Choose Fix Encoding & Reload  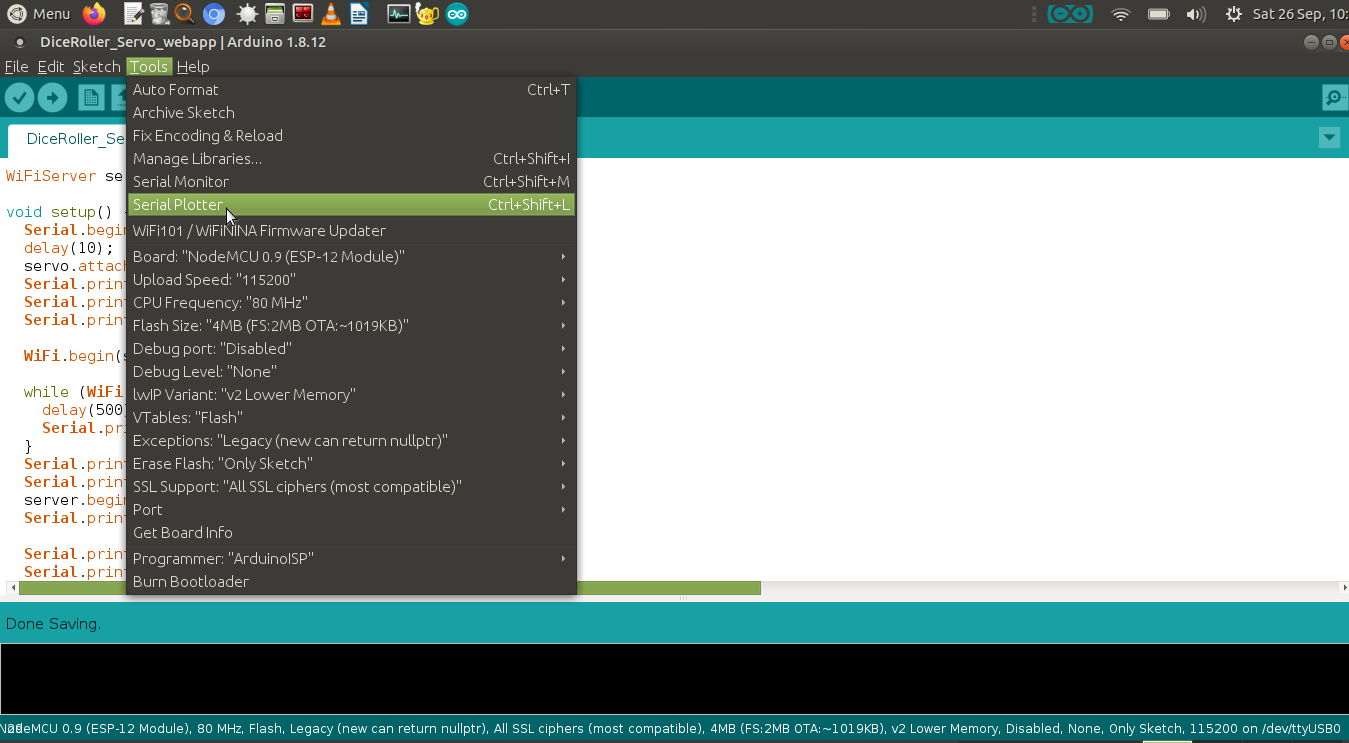coord(352,136)
